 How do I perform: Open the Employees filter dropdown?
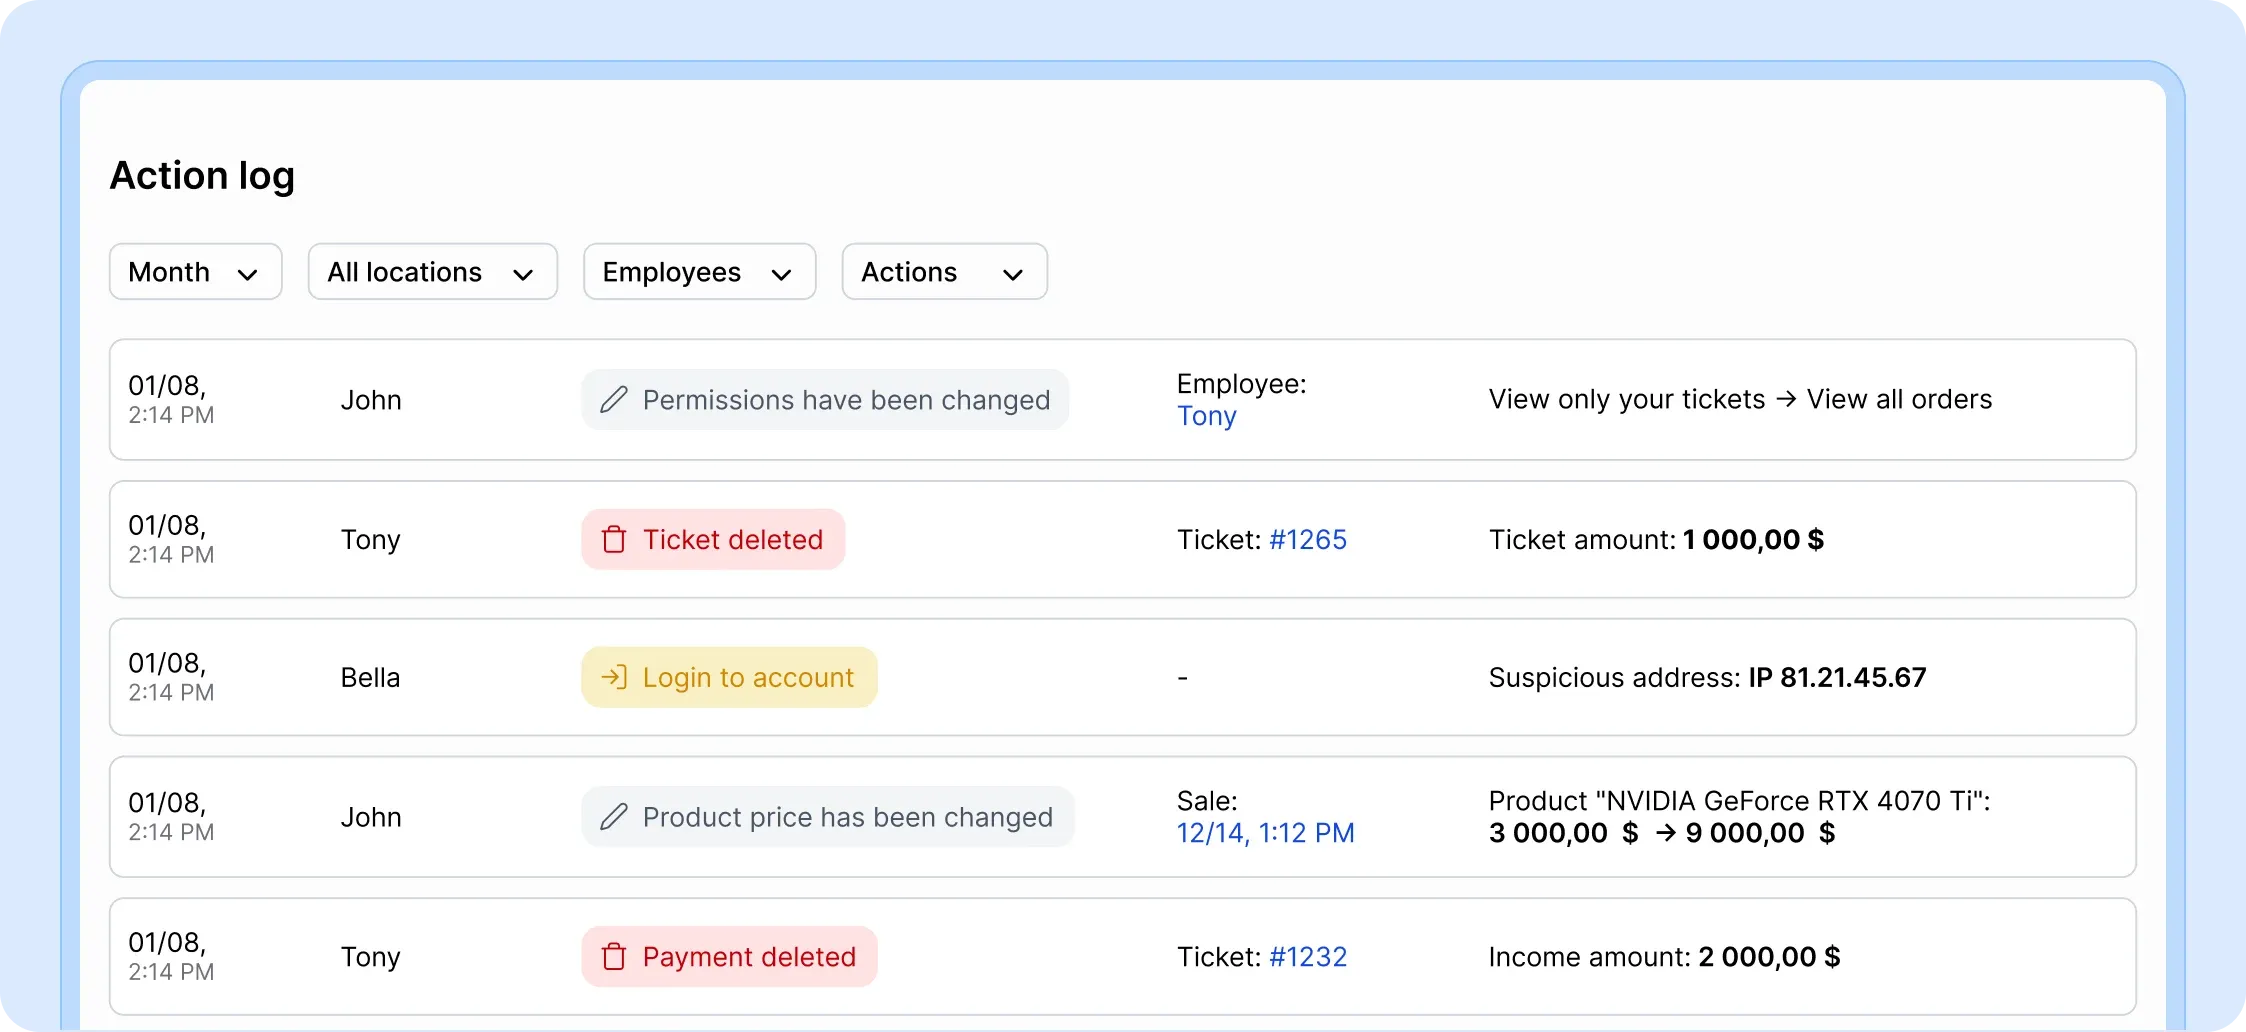698,271
